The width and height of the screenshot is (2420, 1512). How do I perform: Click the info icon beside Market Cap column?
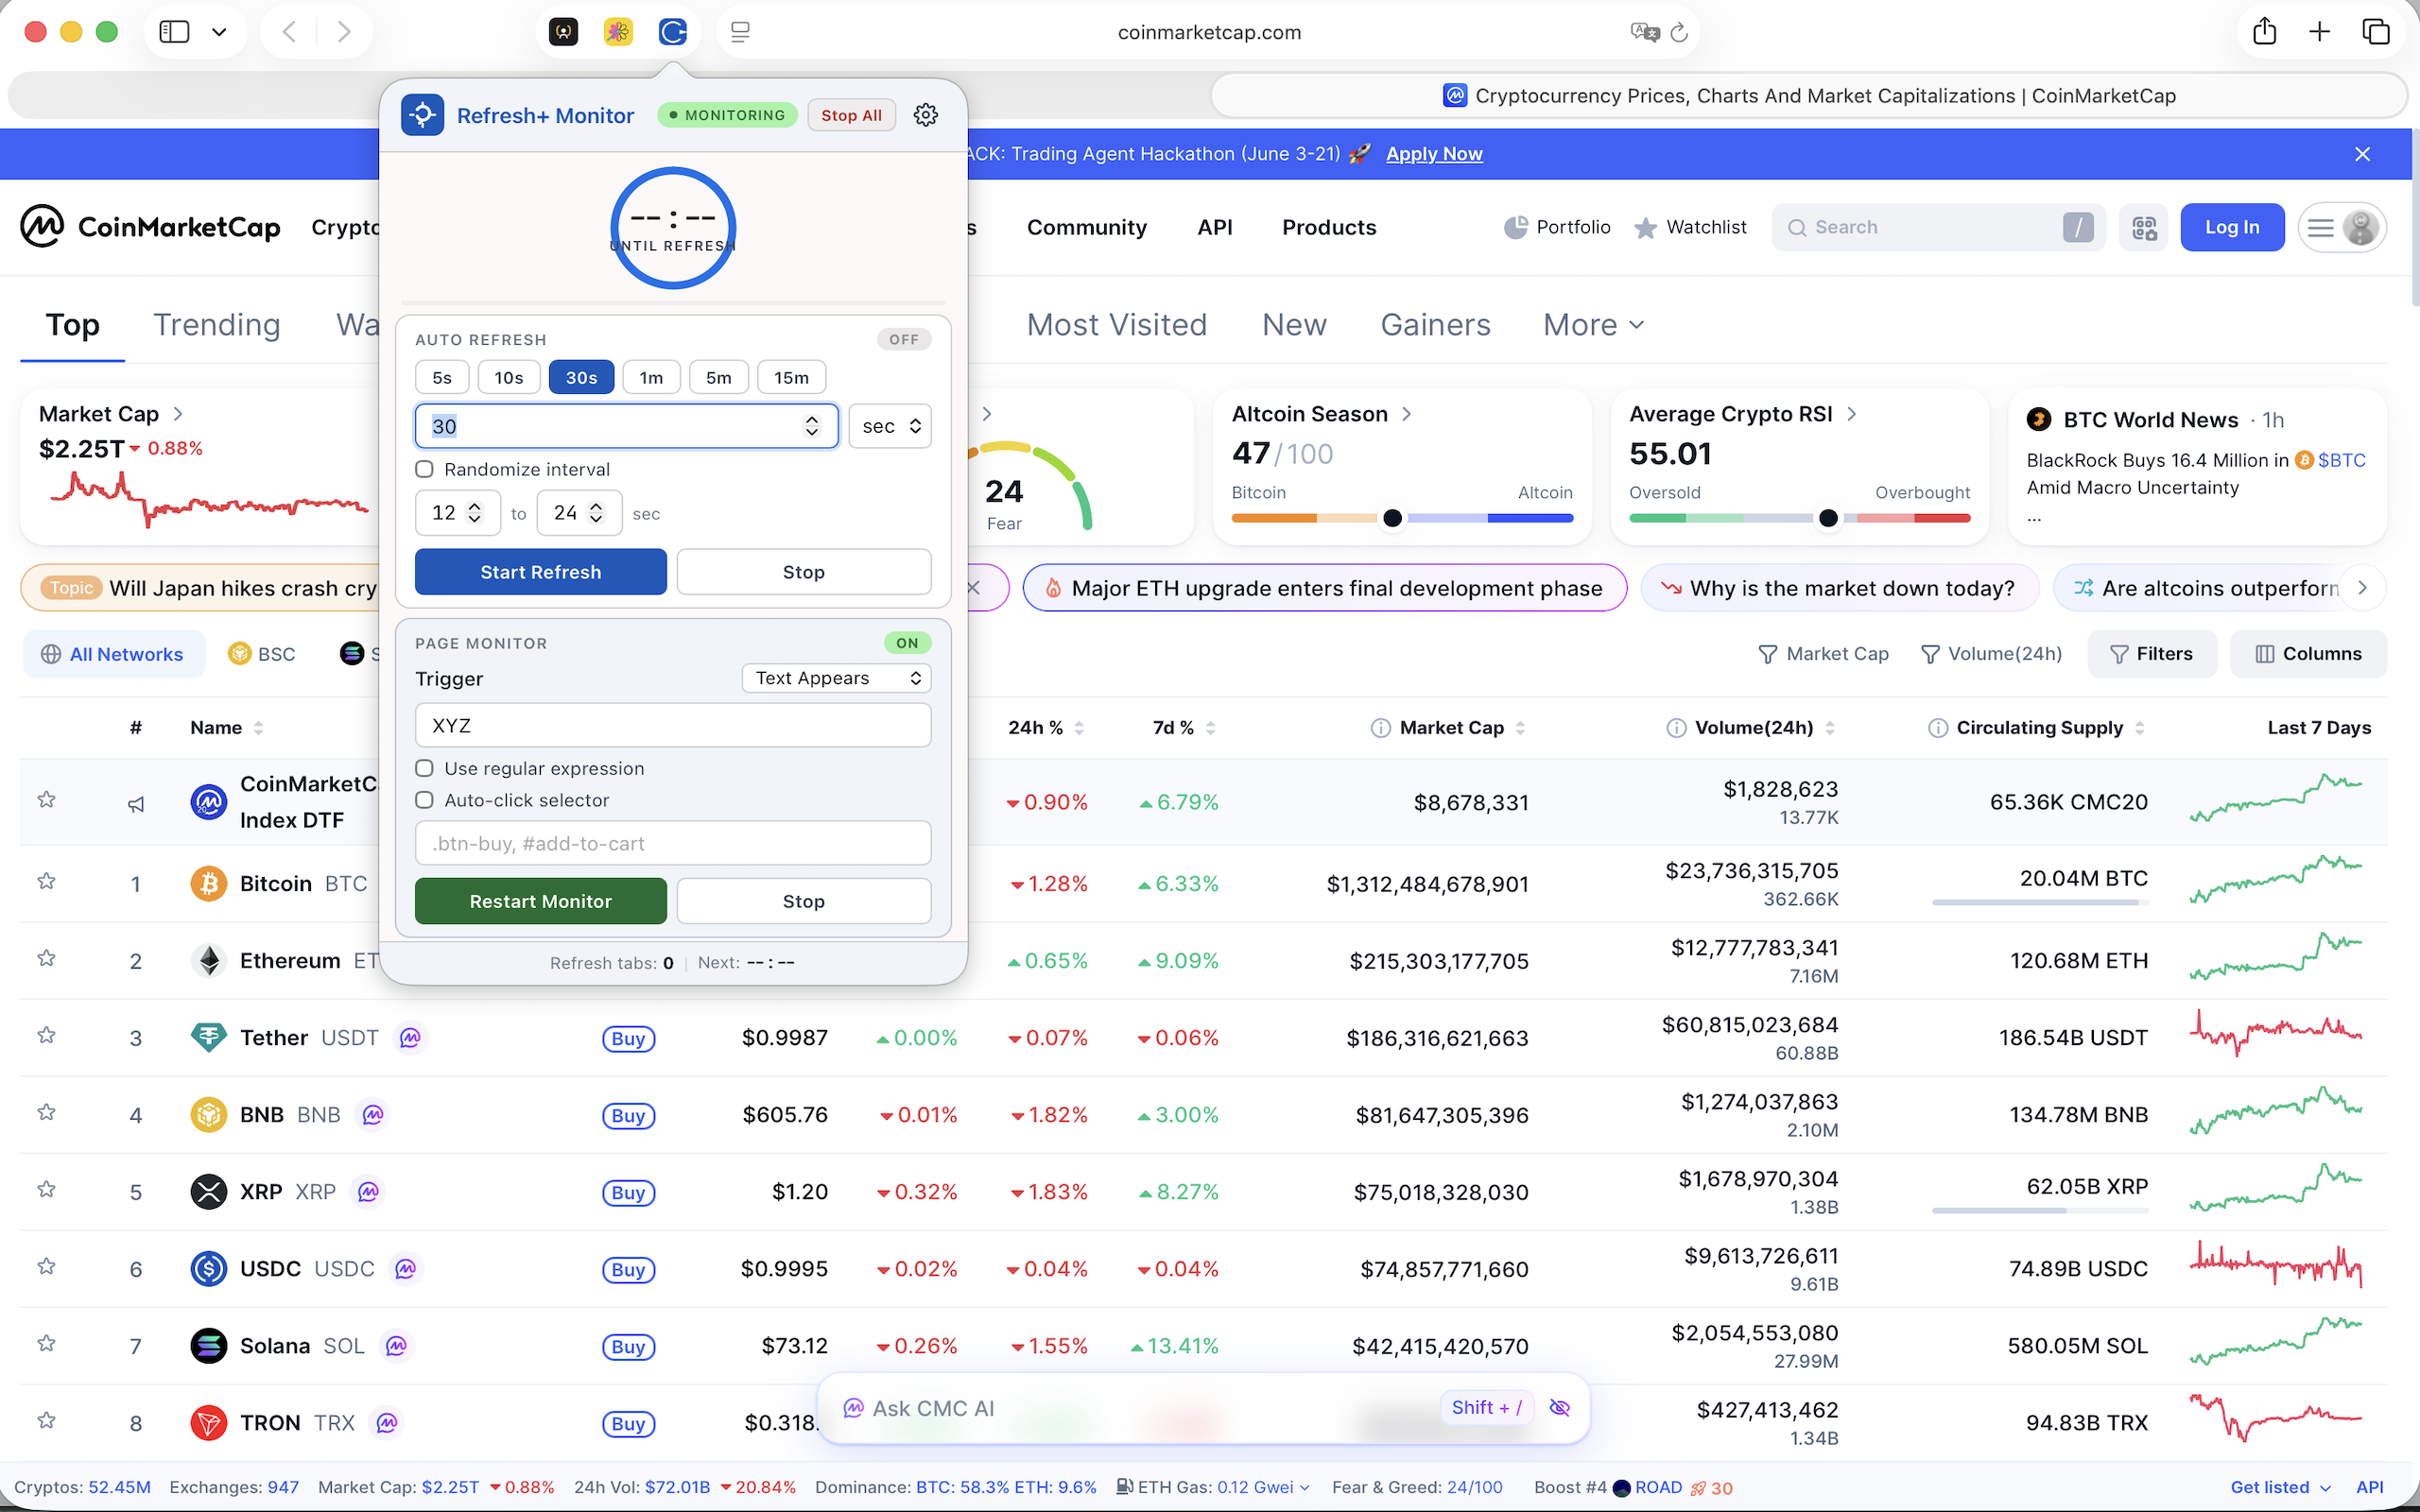point(1380,728)
